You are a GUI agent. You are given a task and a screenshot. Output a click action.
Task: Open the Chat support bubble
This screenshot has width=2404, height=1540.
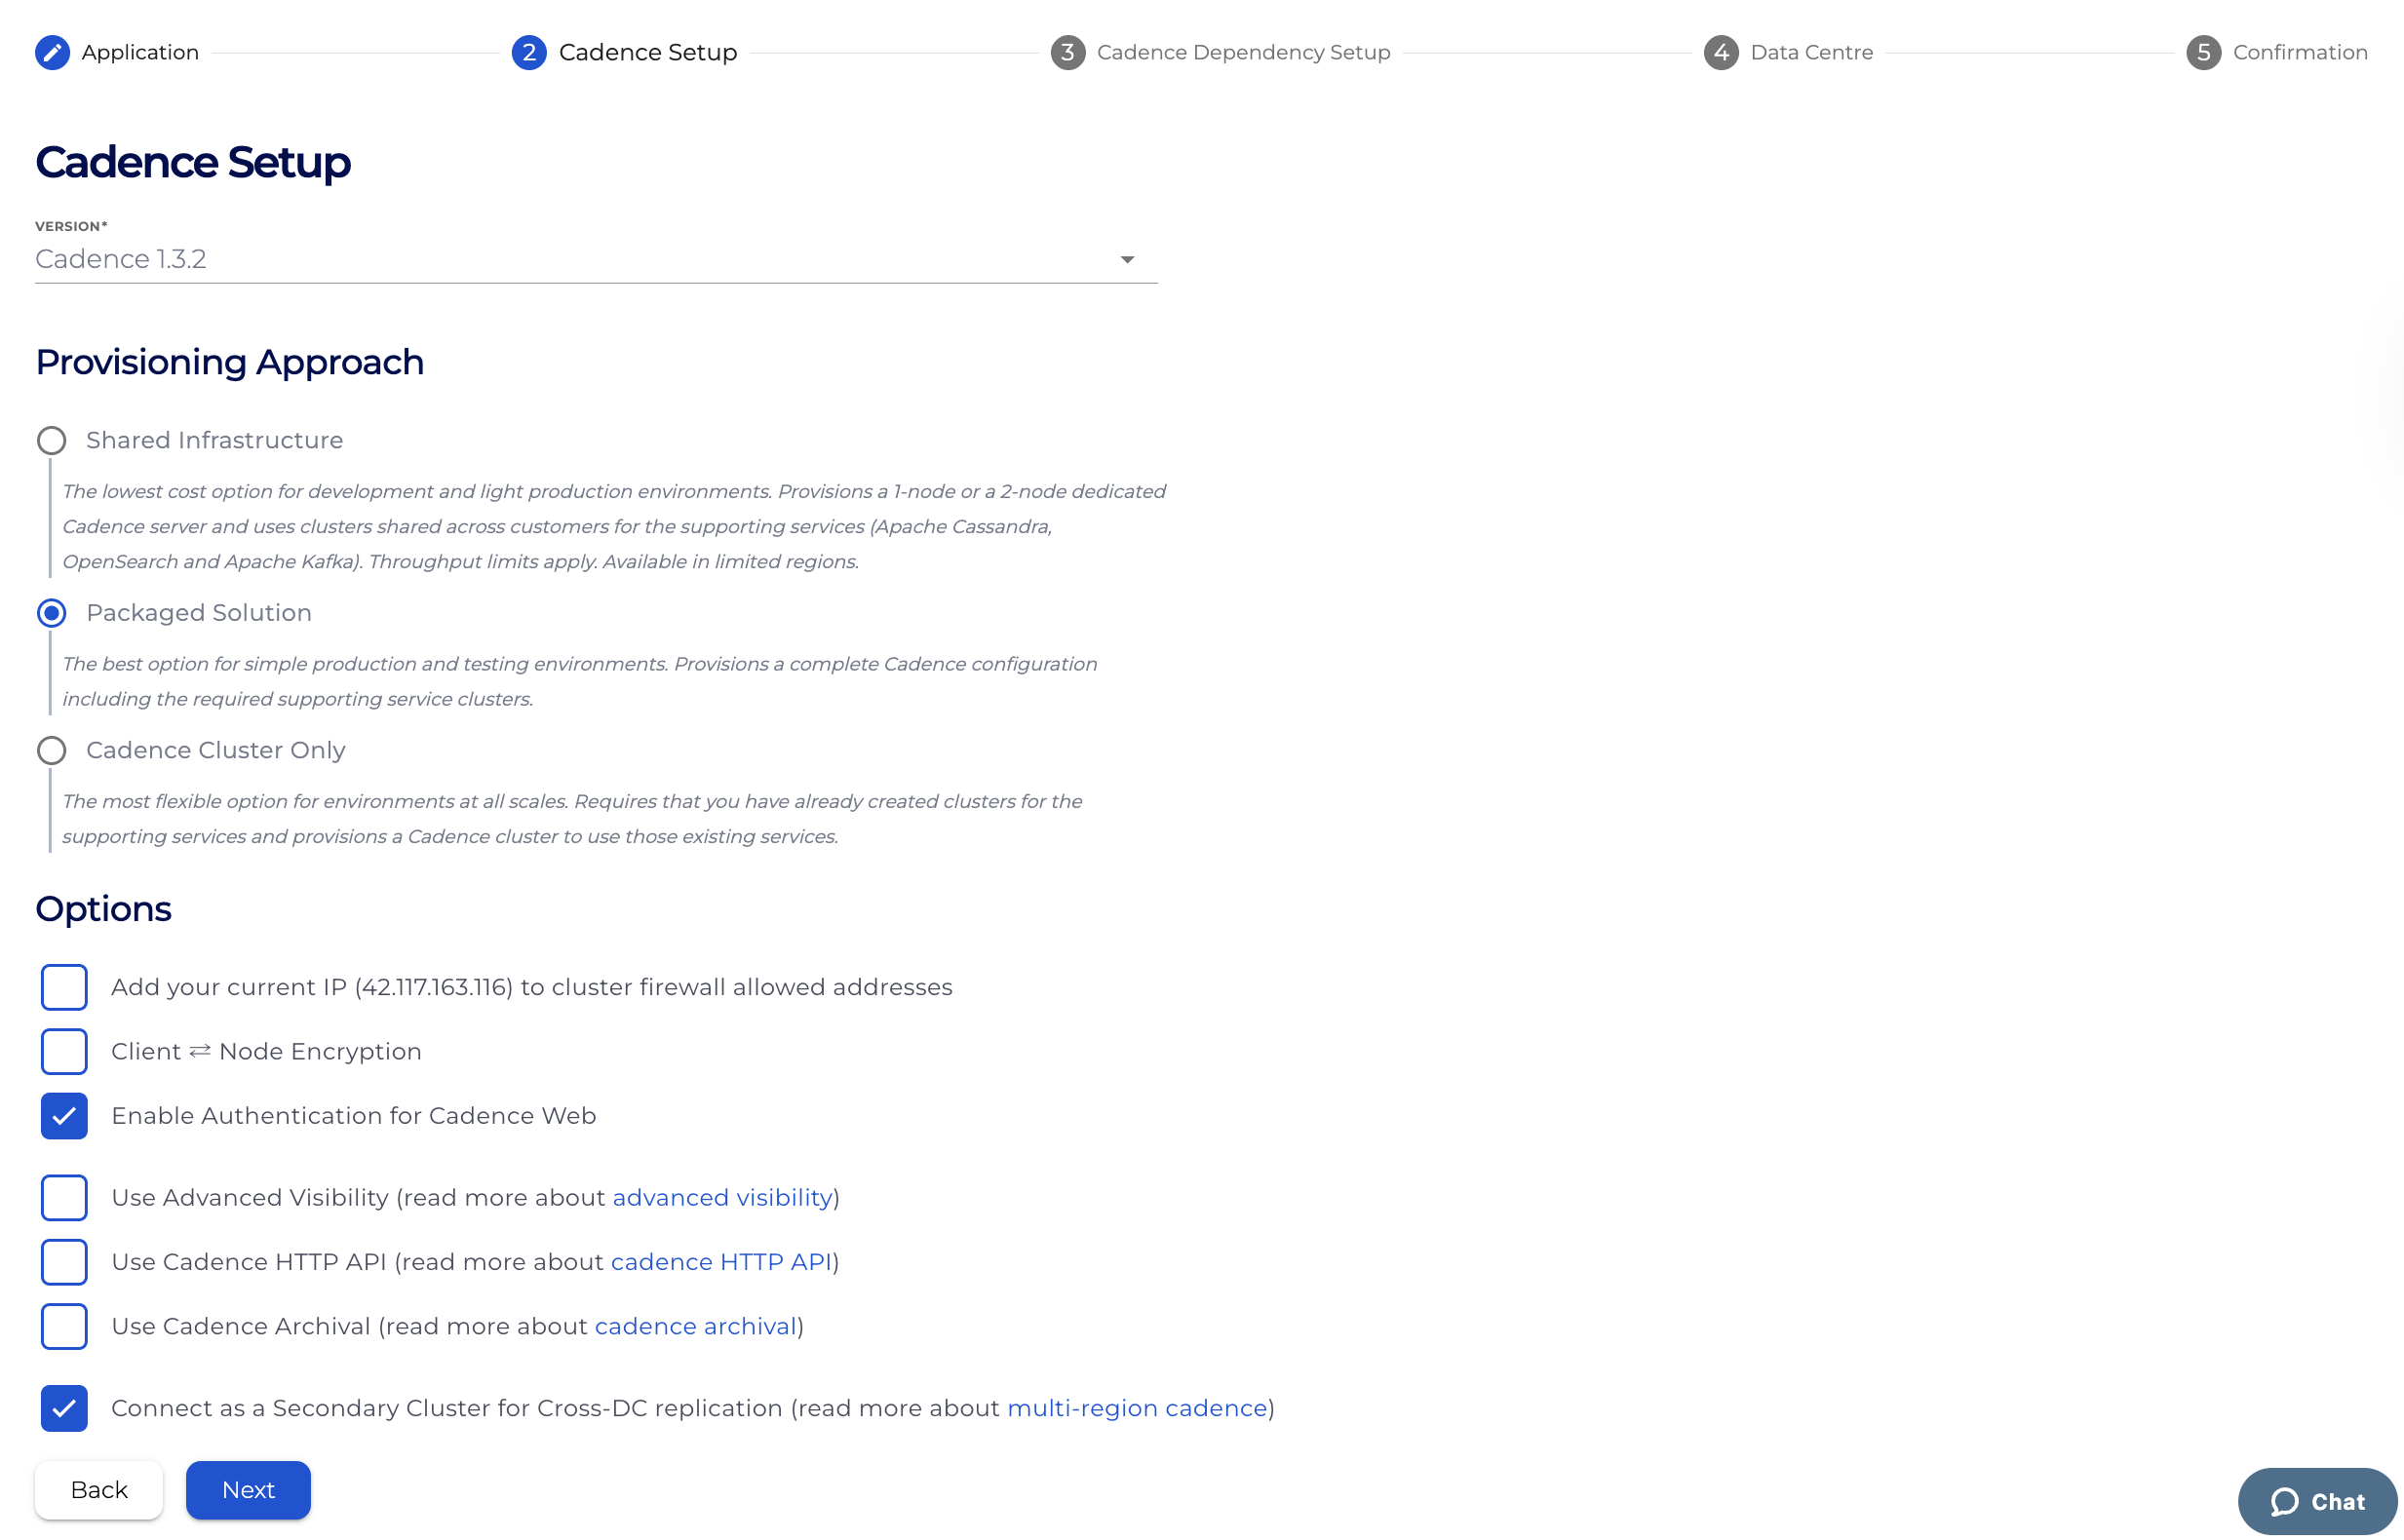(2316, 1501)
